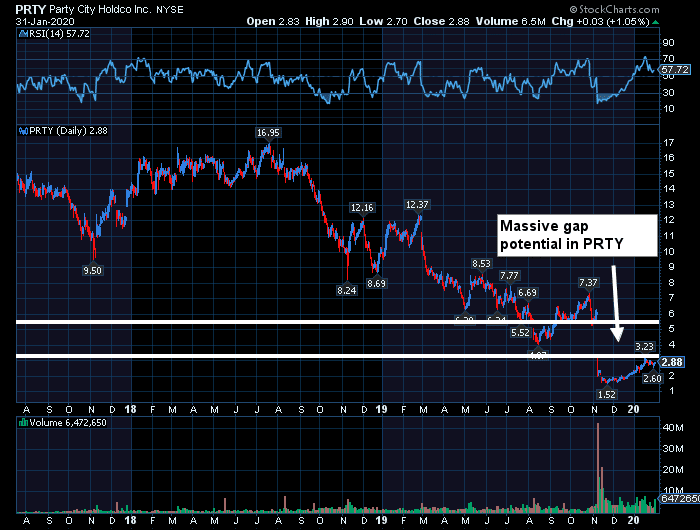Click the 8.53 high price label
The width and height of the screenshot is (700, 530).
coord(481,263)
